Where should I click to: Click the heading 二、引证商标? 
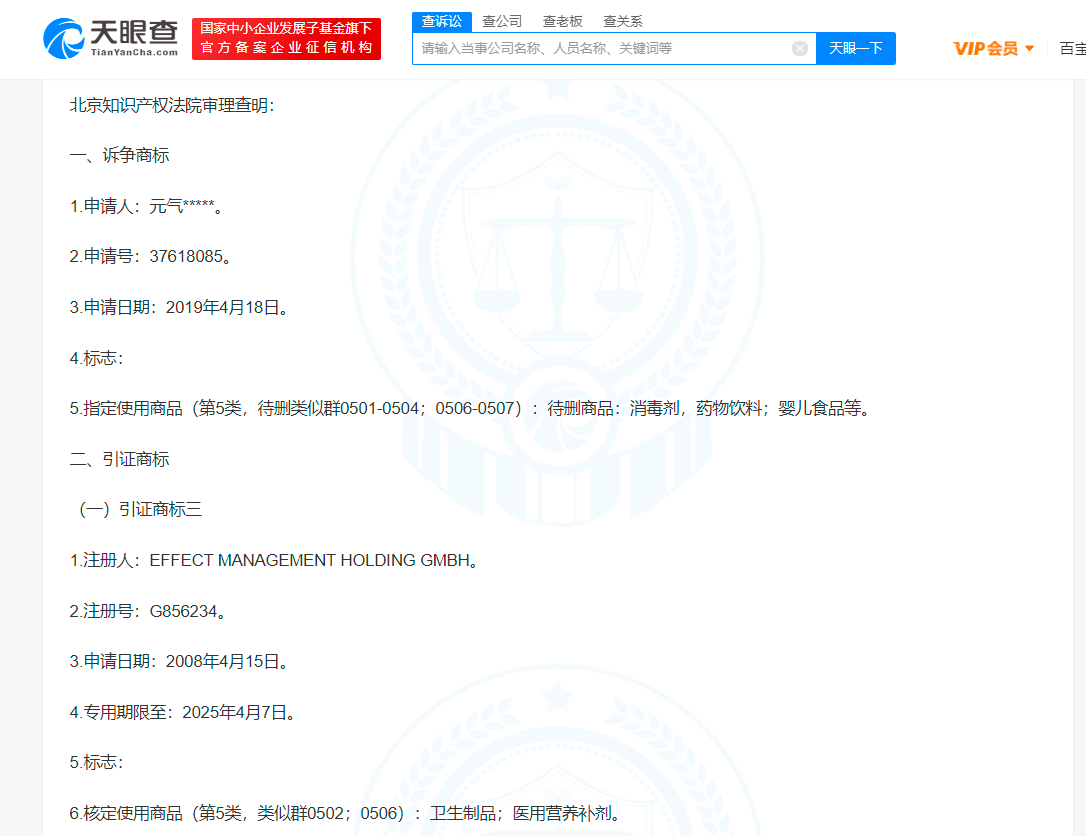pos(119,459)
